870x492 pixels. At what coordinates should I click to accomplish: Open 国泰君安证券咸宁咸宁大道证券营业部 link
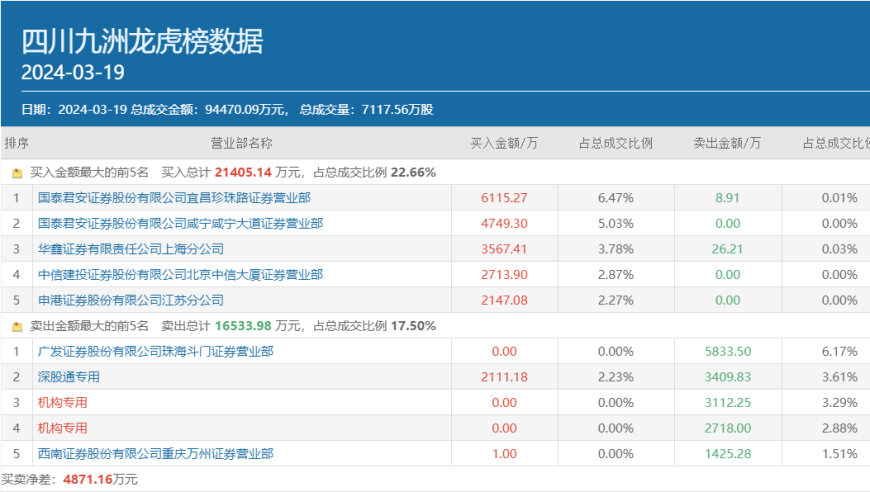pyautogui.click(x=180, y=224)
